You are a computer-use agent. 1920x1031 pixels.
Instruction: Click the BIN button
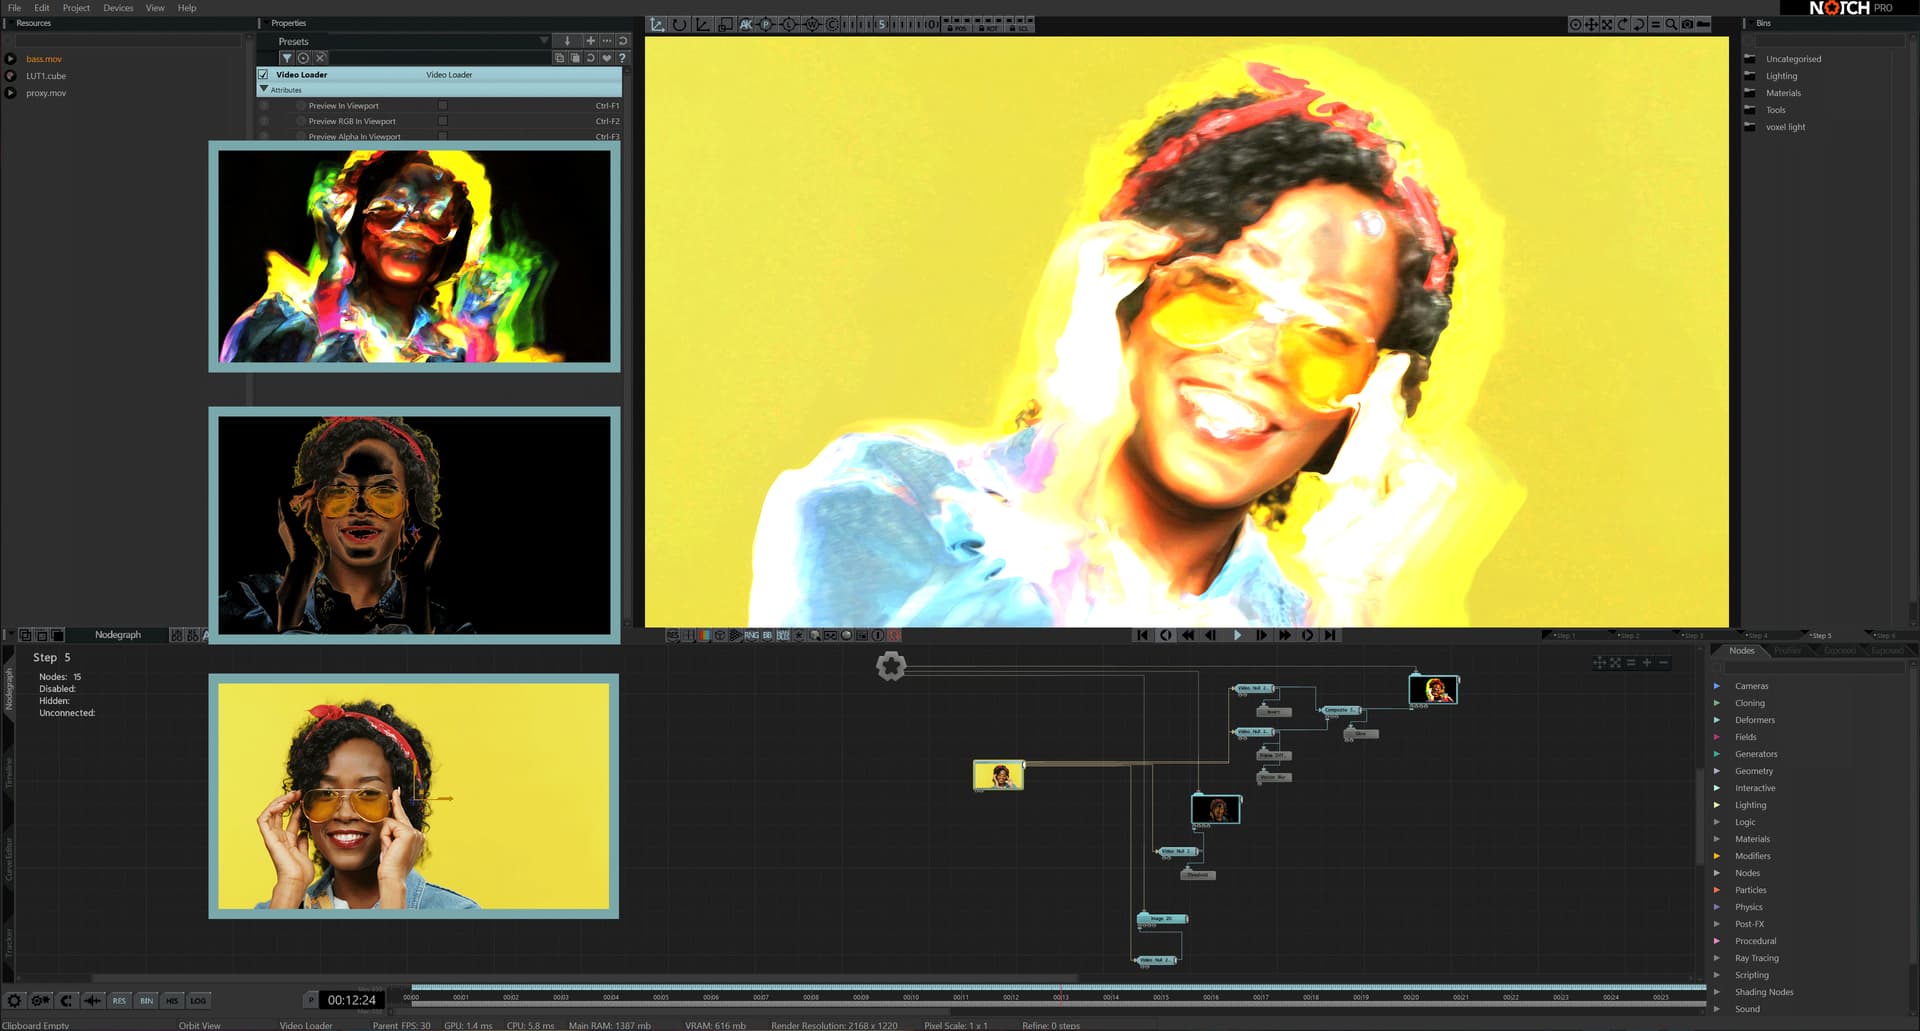pos(146,1000)
